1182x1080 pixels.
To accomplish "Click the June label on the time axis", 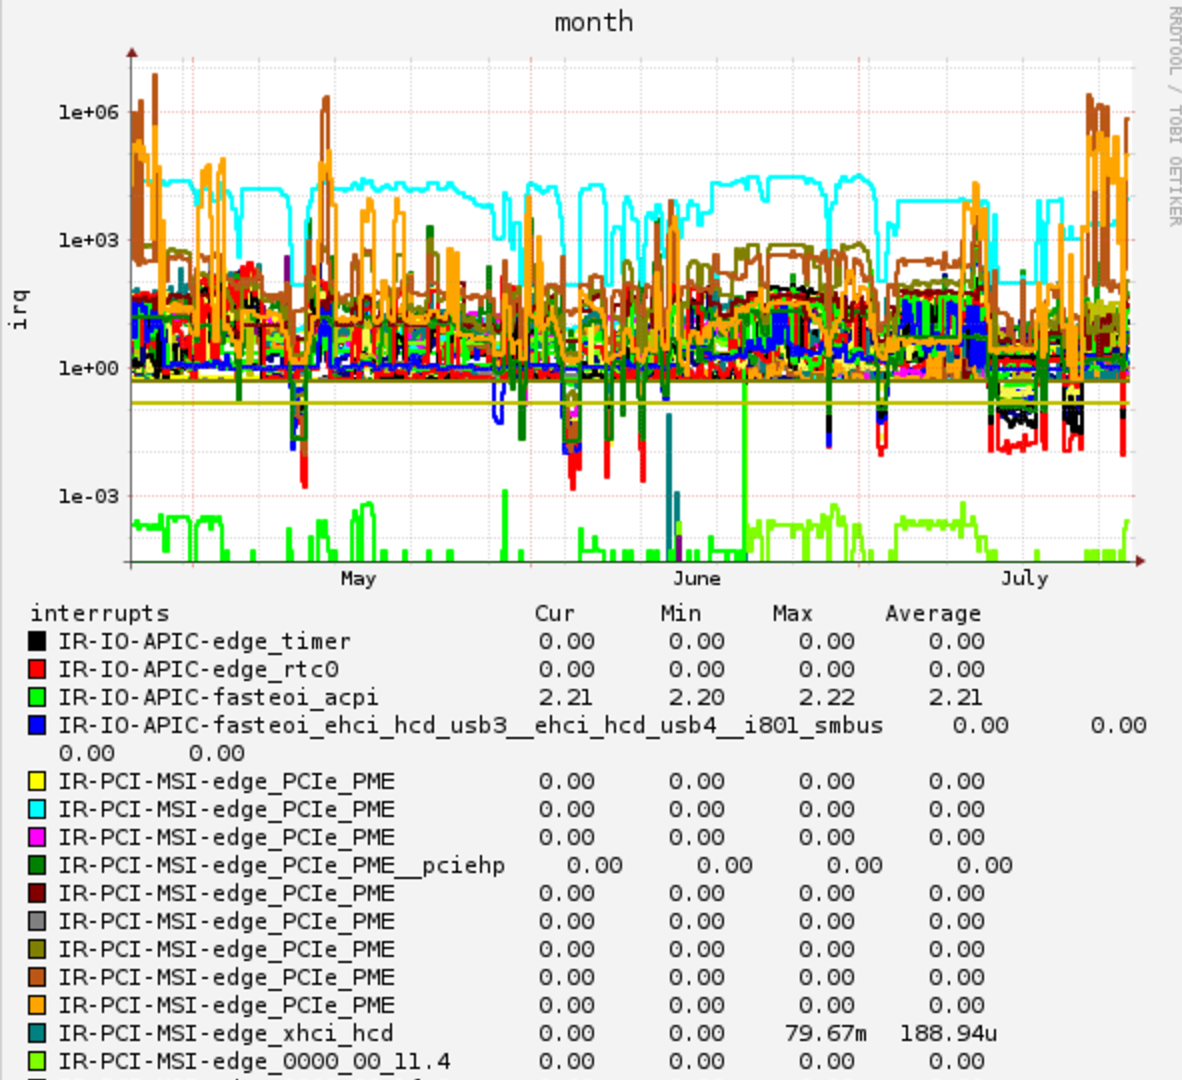I will (x=697, y=579).
